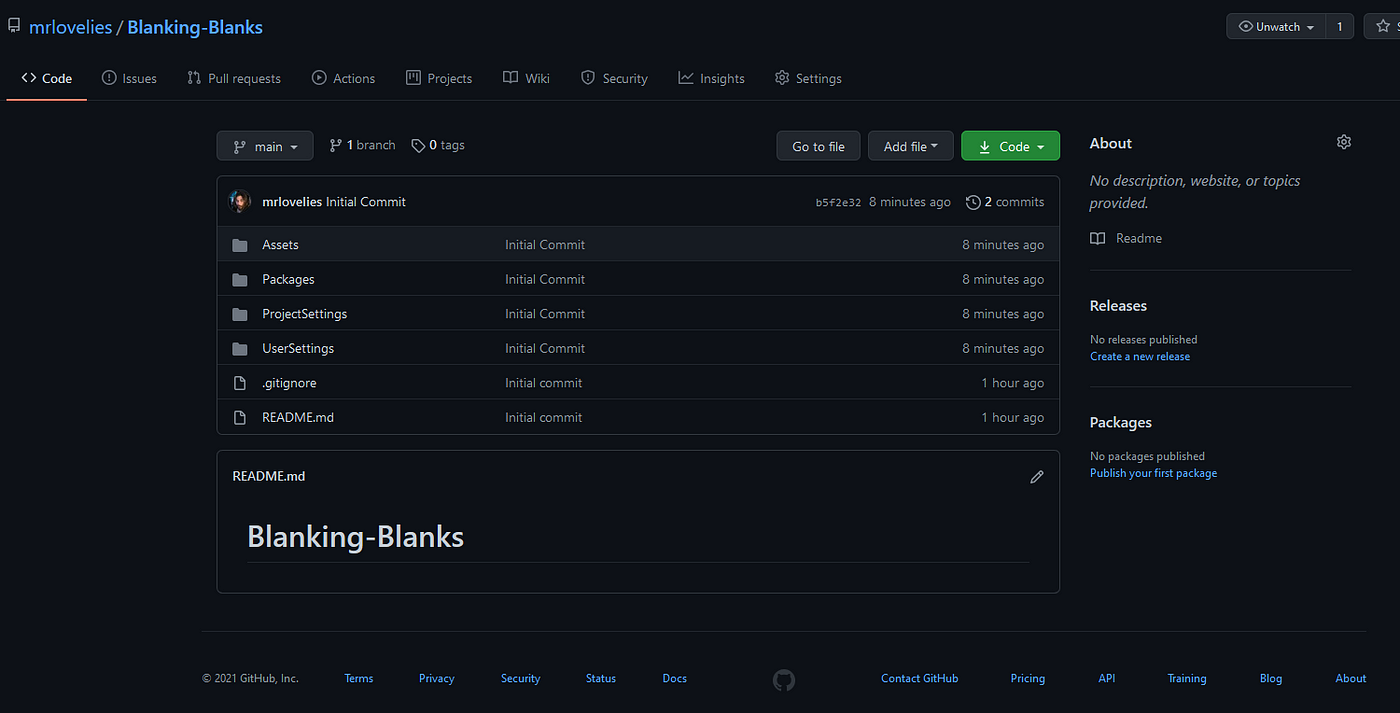The image size is (1400, 713).
Task: Switch to the Code tab
Action: coord(47,78)
